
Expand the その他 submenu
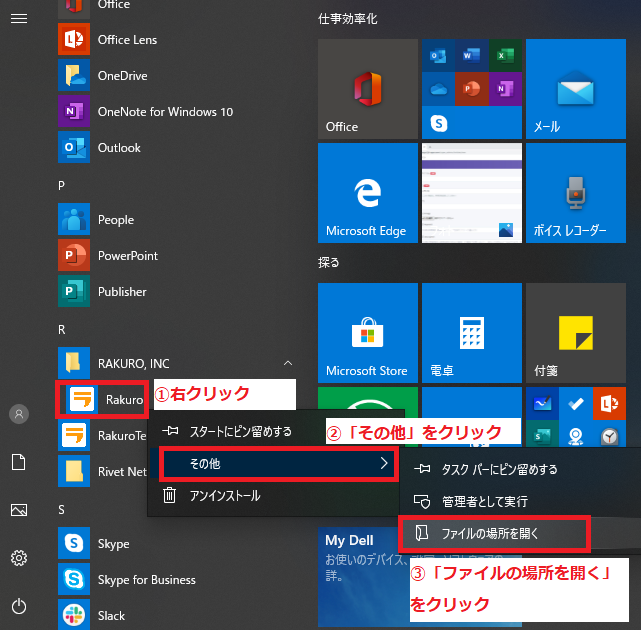[x=277, y=464]
